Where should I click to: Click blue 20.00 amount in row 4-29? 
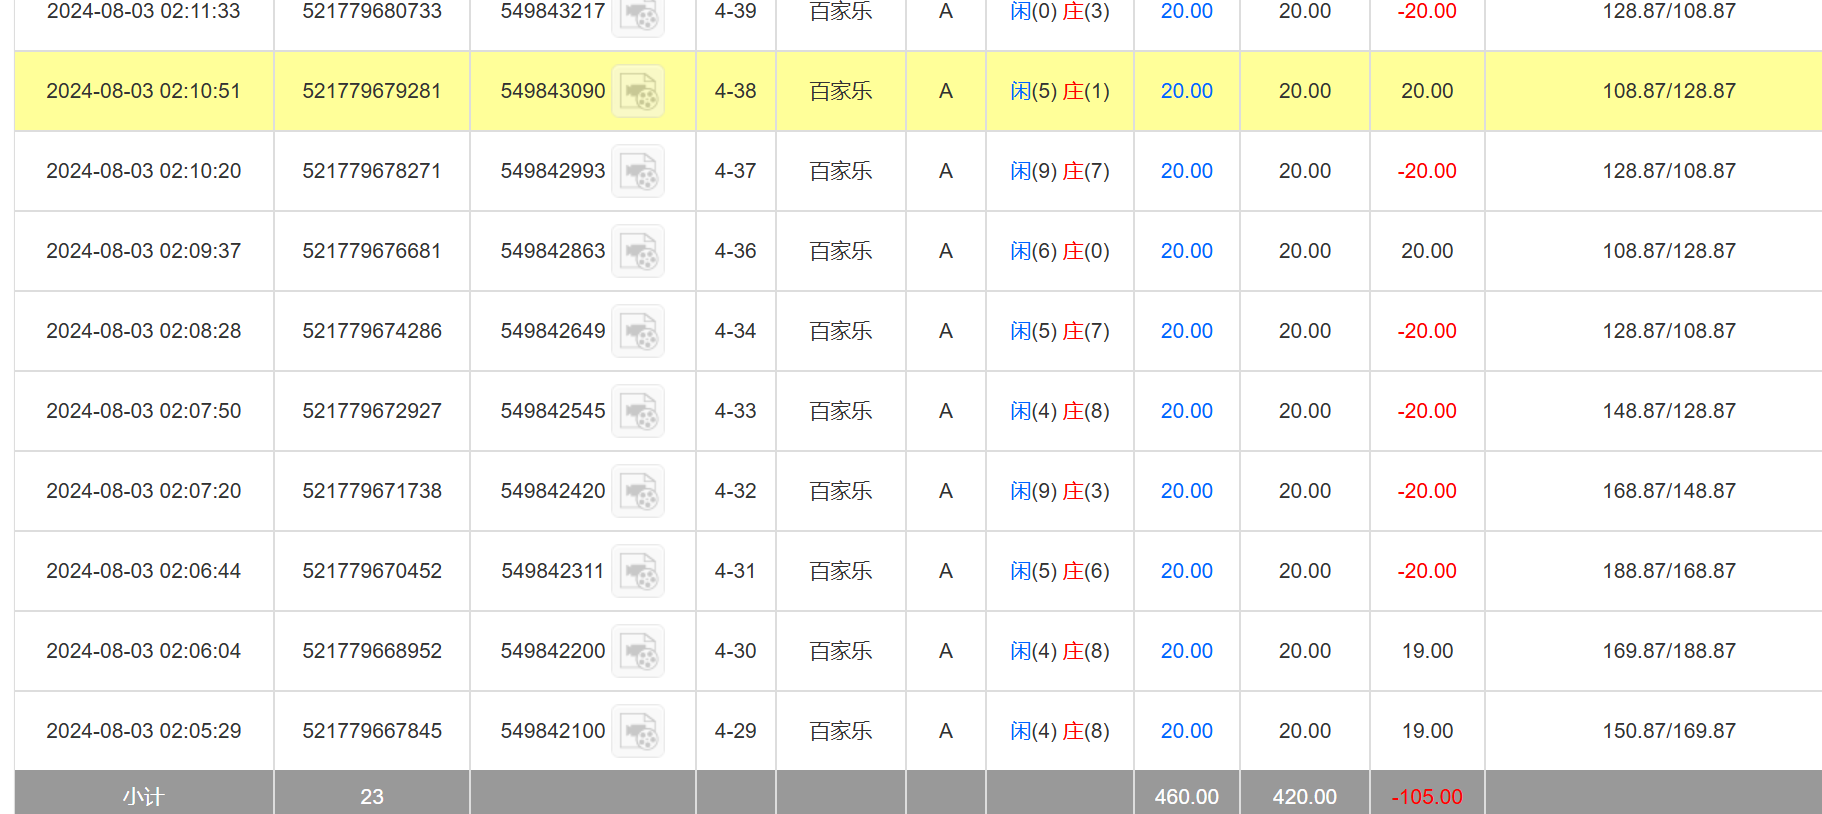1186,731
